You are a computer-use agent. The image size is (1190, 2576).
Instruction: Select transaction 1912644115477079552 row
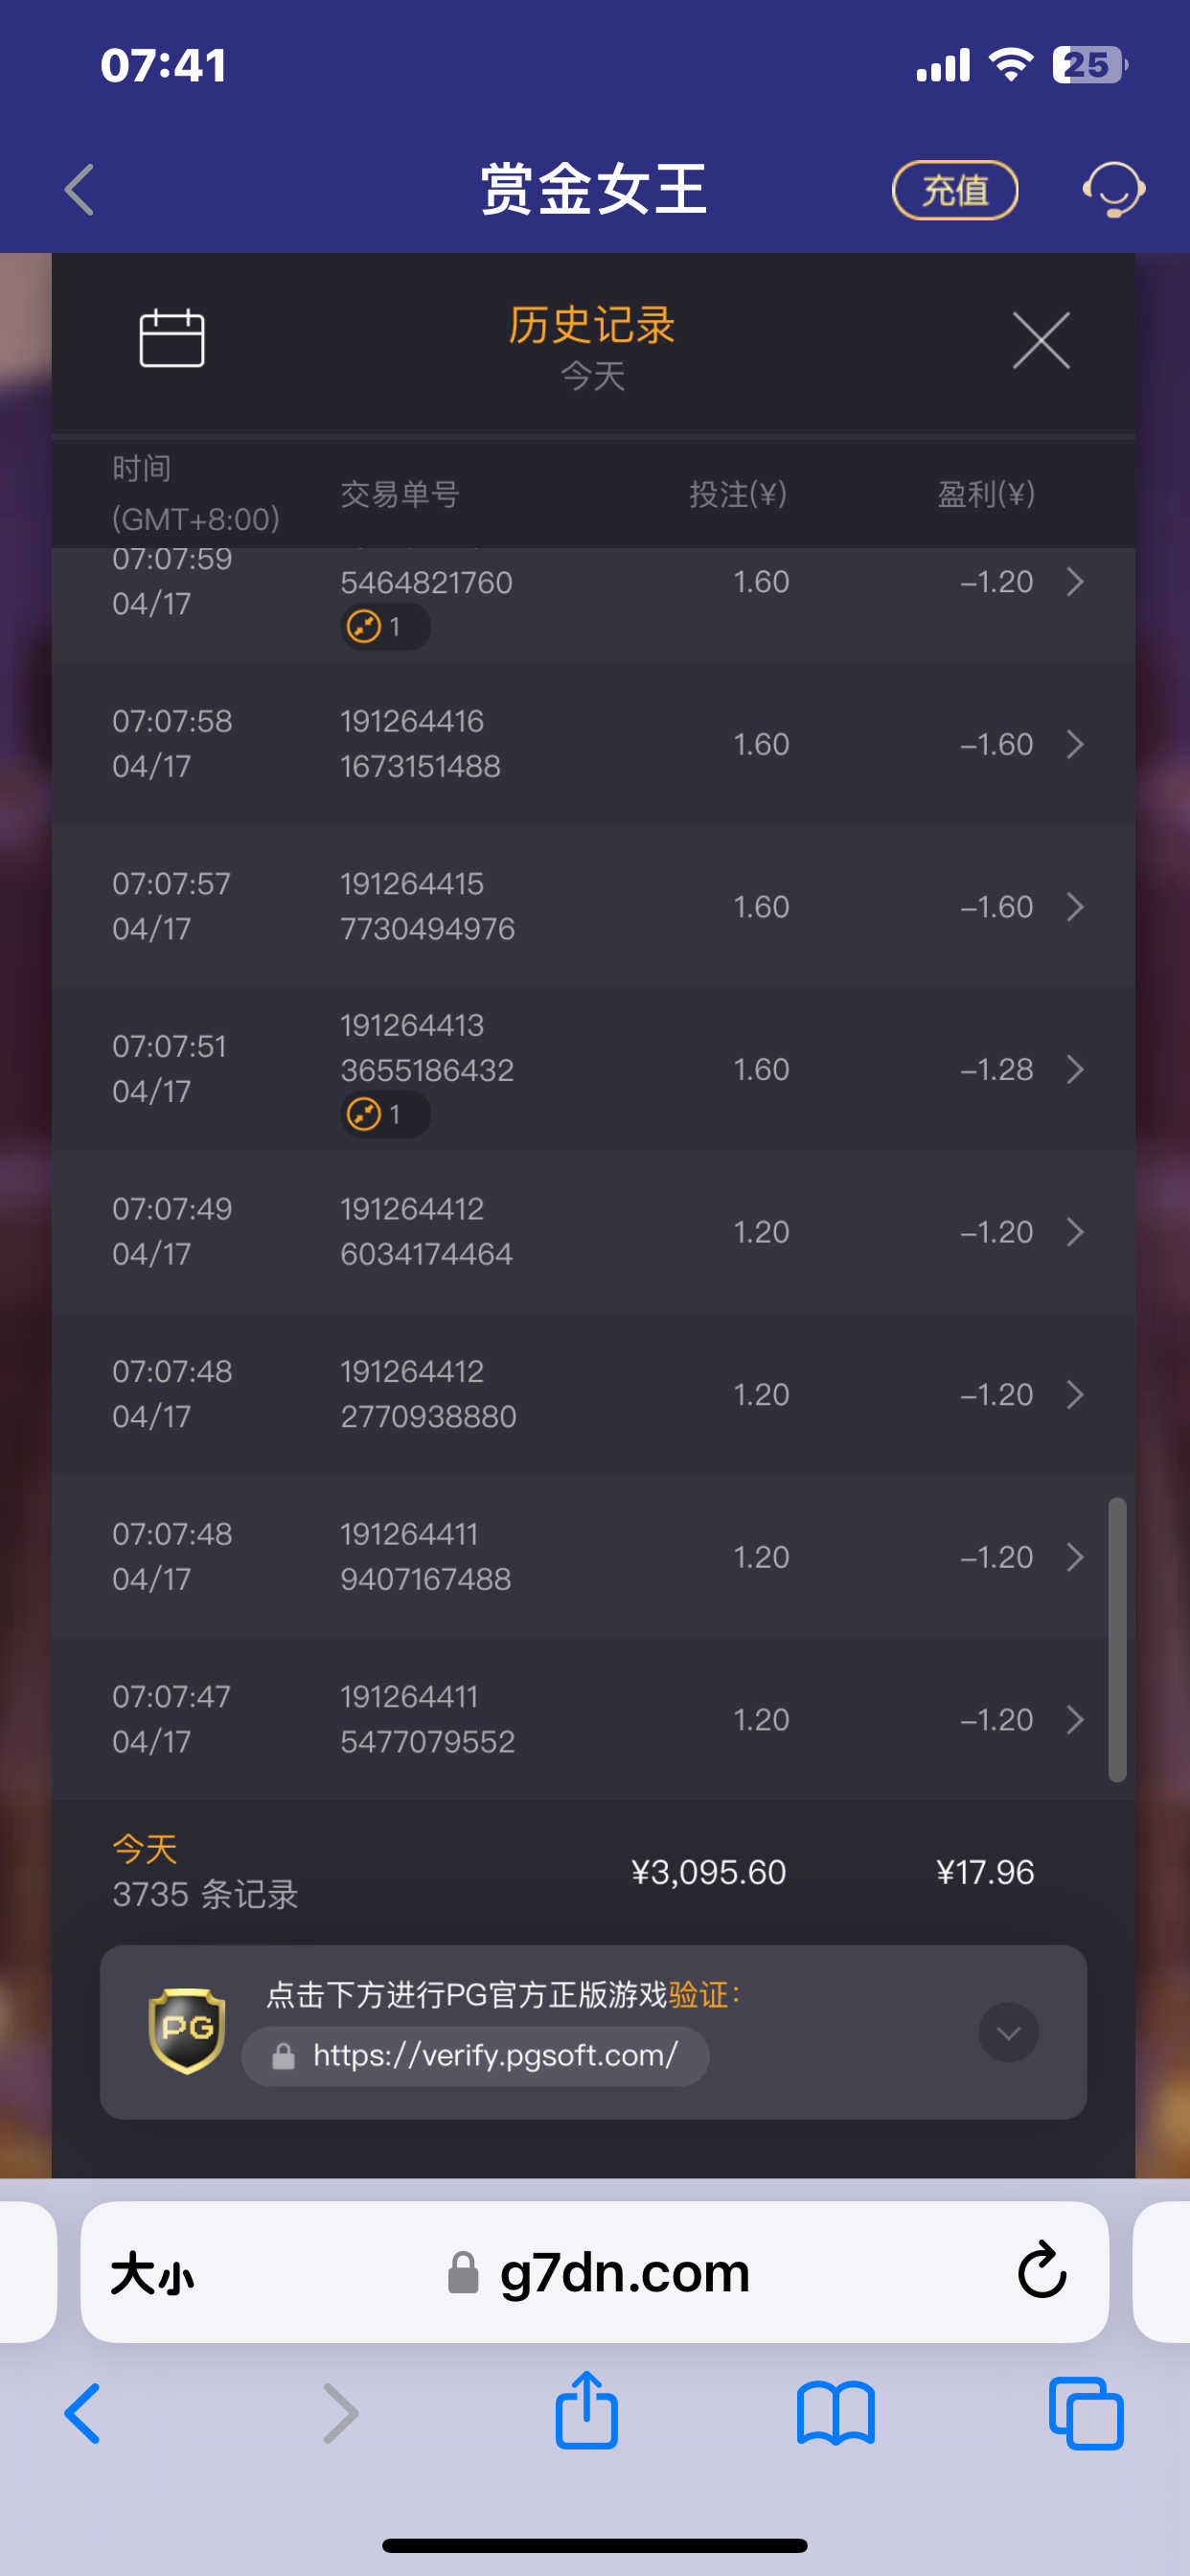(x=593, y=1720)
